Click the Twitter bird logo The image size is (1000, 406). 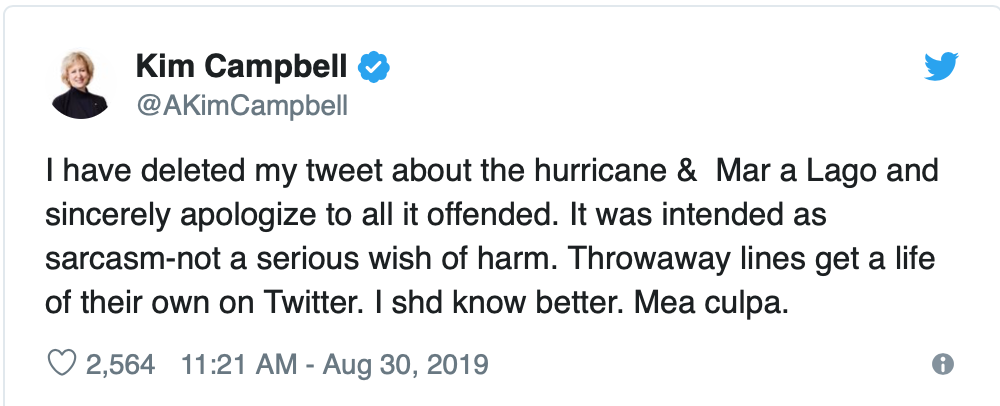point(941,66)
